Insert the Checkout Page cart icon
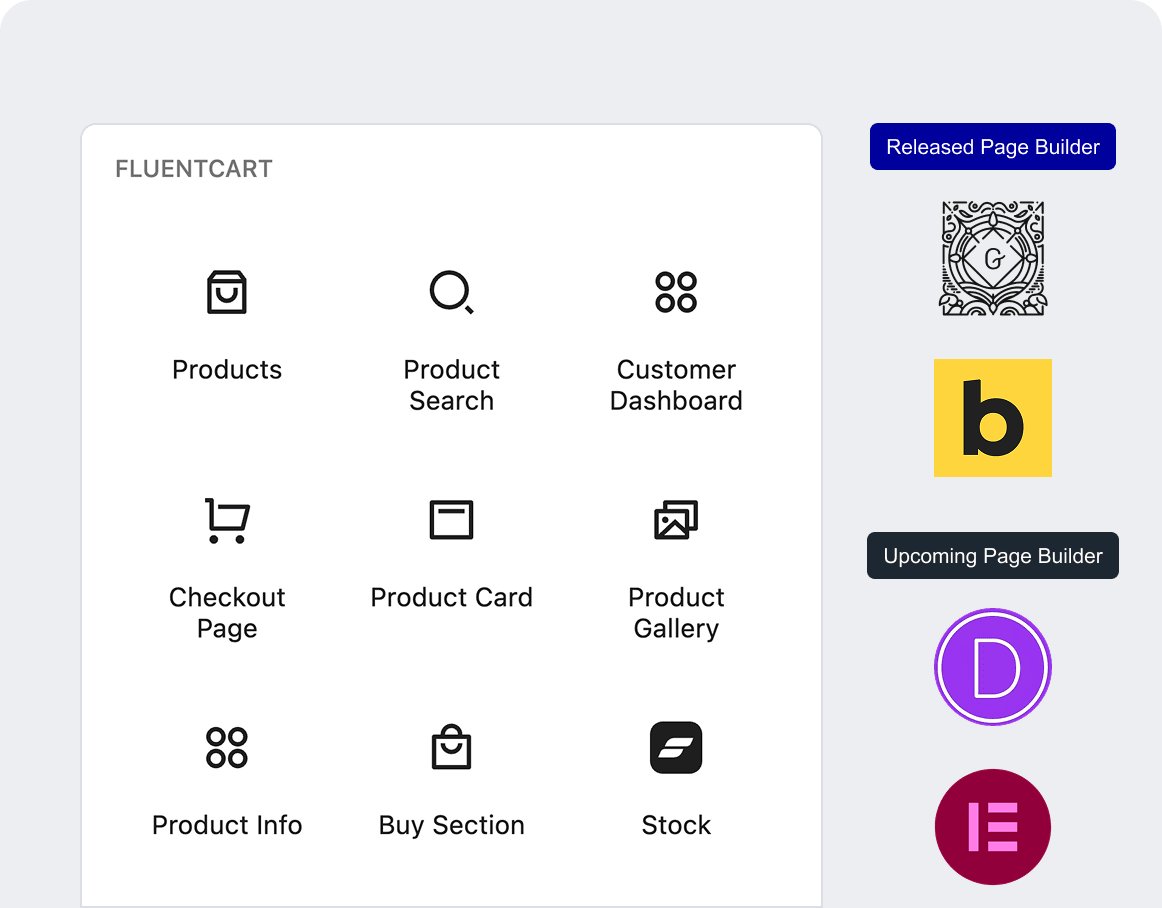This screenshot has width=1162, height=908. click(227, 520)
